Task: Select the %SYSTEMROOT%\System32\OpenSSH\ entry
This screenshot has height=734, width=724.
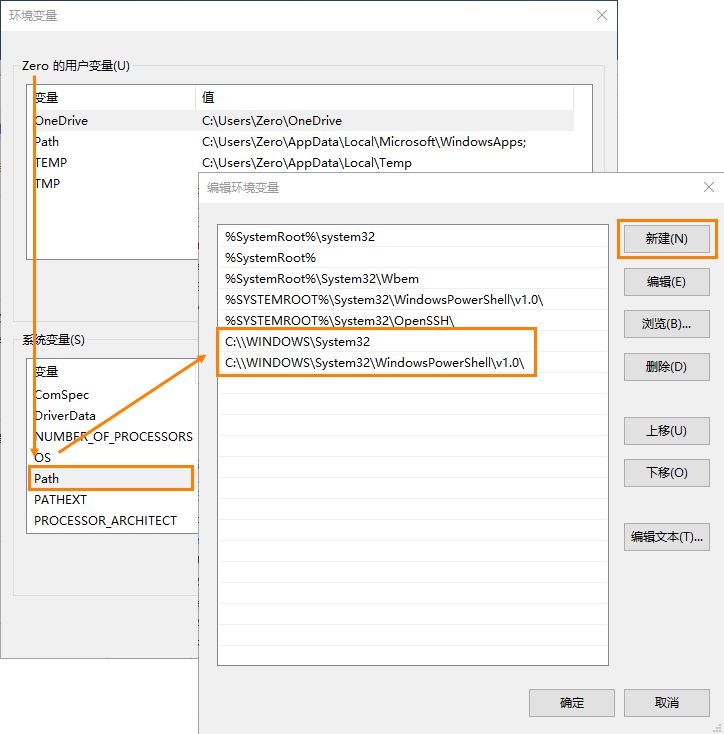Action: 413,321
